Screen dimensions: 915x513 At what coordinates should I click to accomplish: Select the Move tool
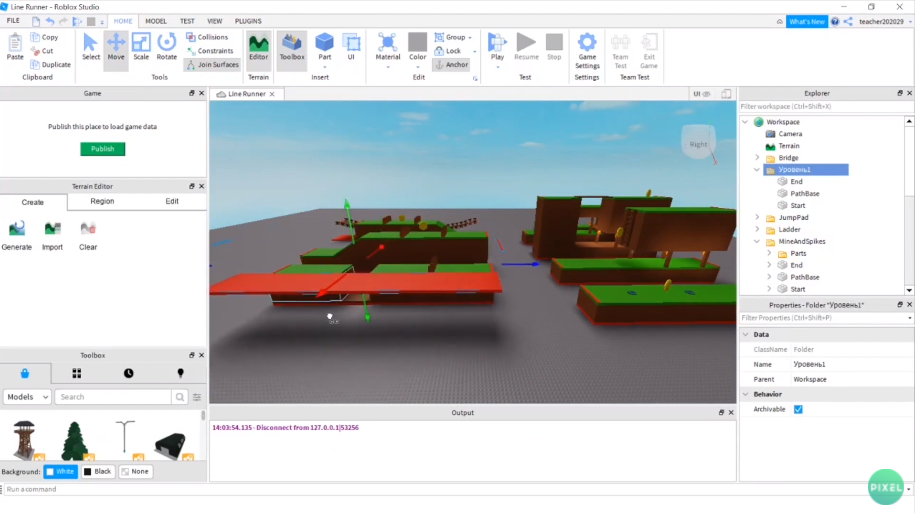116,47
